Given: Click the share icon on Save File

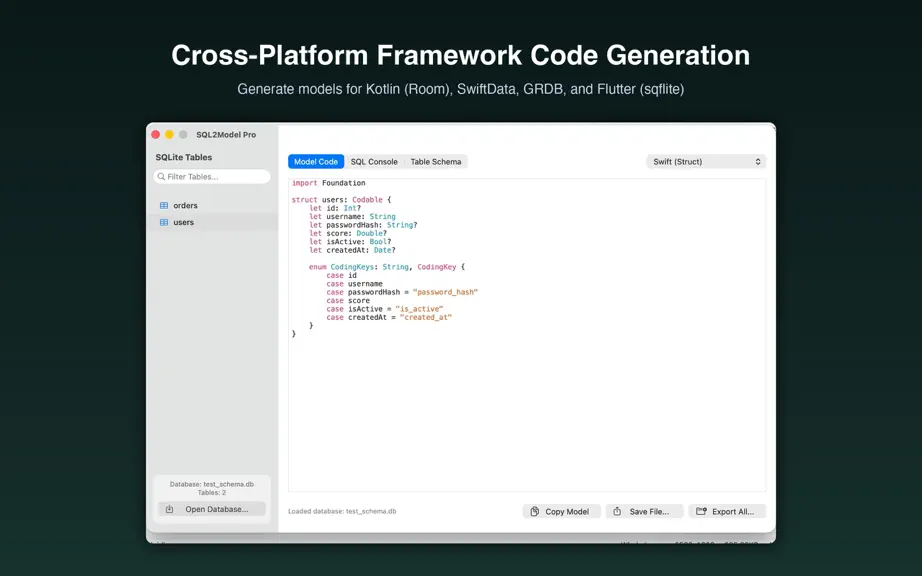Looking at the screenshot, I should [x=617, y=511].
